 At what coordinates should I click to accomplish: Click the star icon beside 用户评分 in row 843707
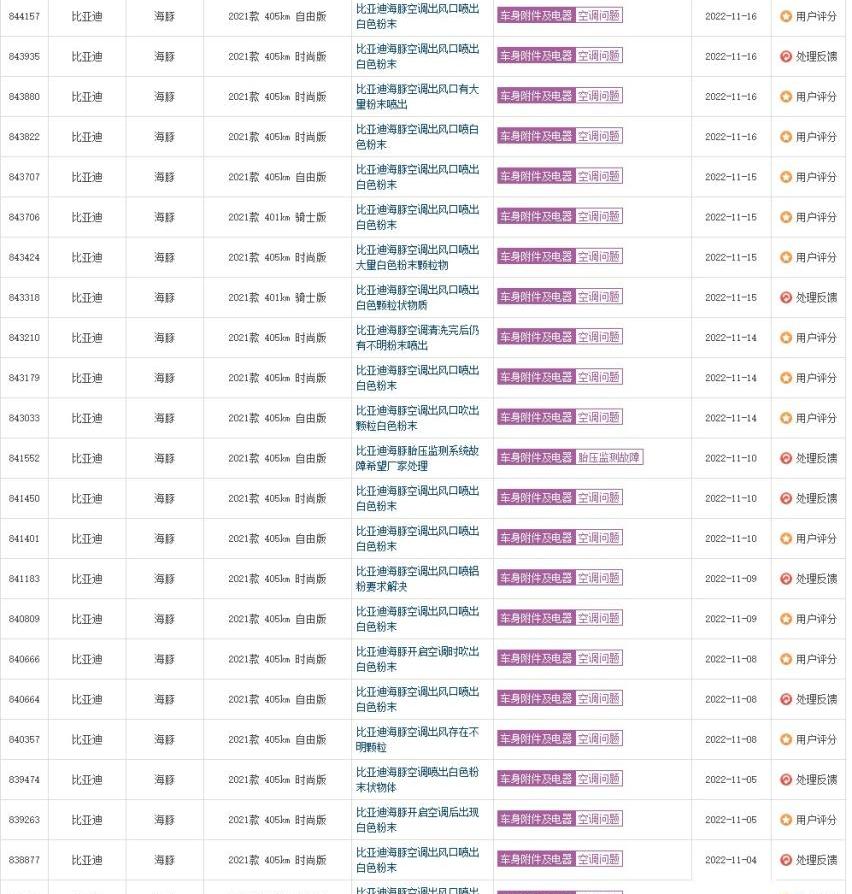point(786,177)
